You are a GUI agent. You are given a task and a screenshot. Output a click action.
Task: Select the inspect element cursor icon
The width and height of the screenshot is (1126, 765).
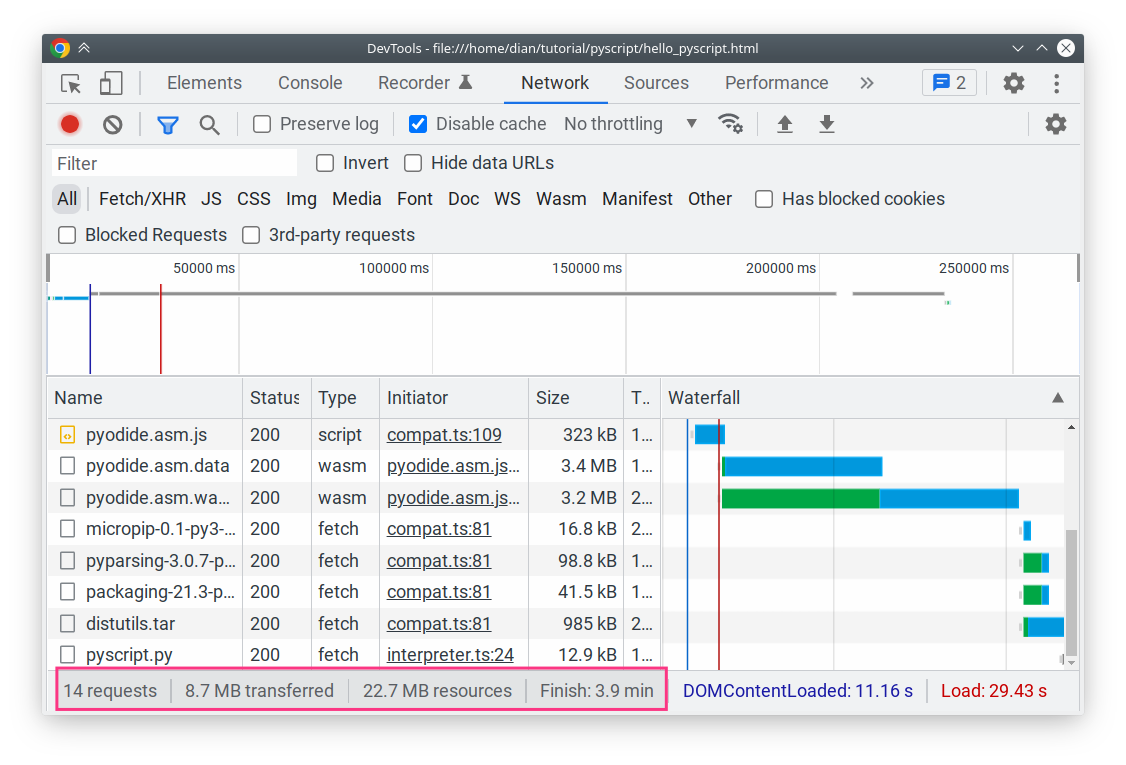(70, 83)
